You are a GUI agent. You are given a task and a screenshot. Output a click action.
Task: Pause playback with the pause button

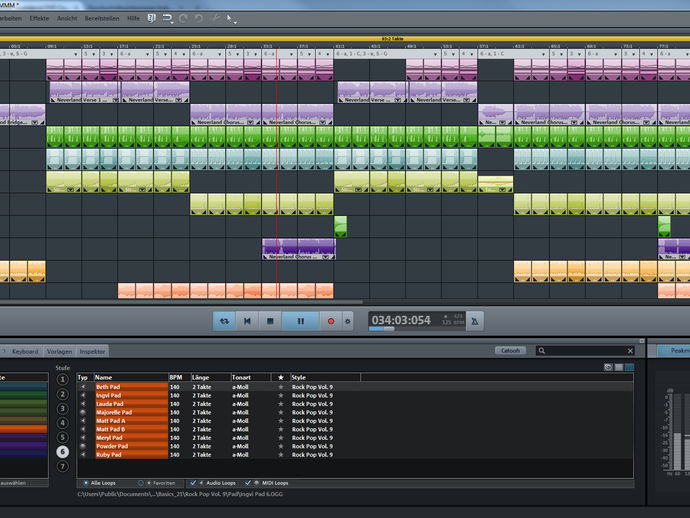(x=300, y=321)
